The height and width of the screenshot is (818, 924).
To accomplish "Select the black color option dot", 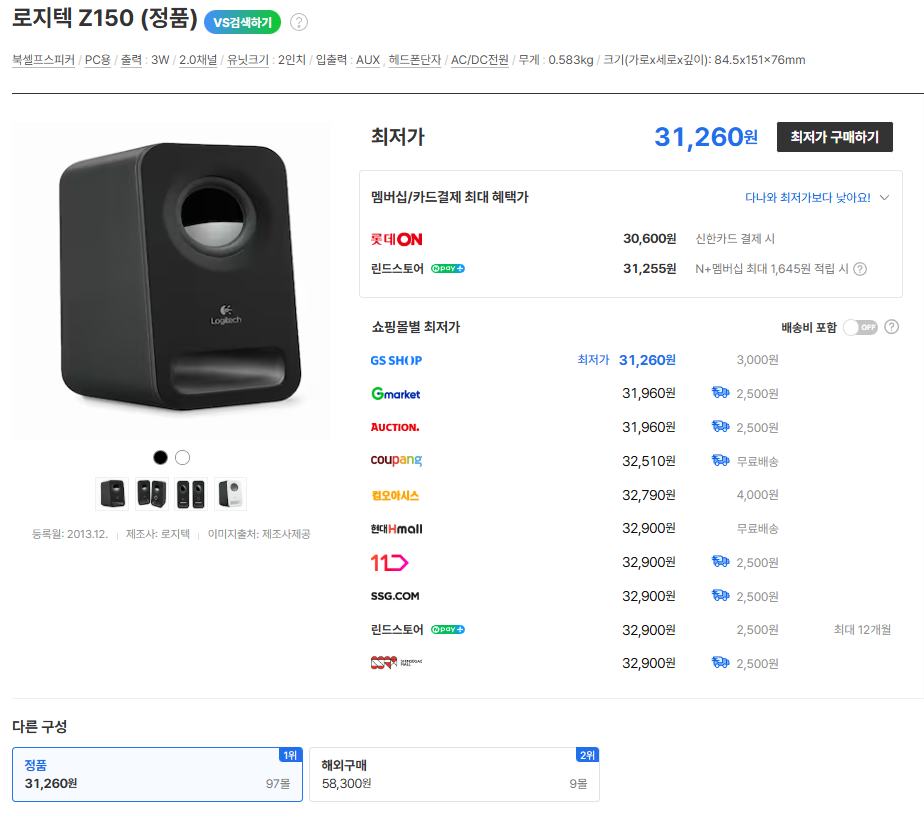I will [160, 457].
